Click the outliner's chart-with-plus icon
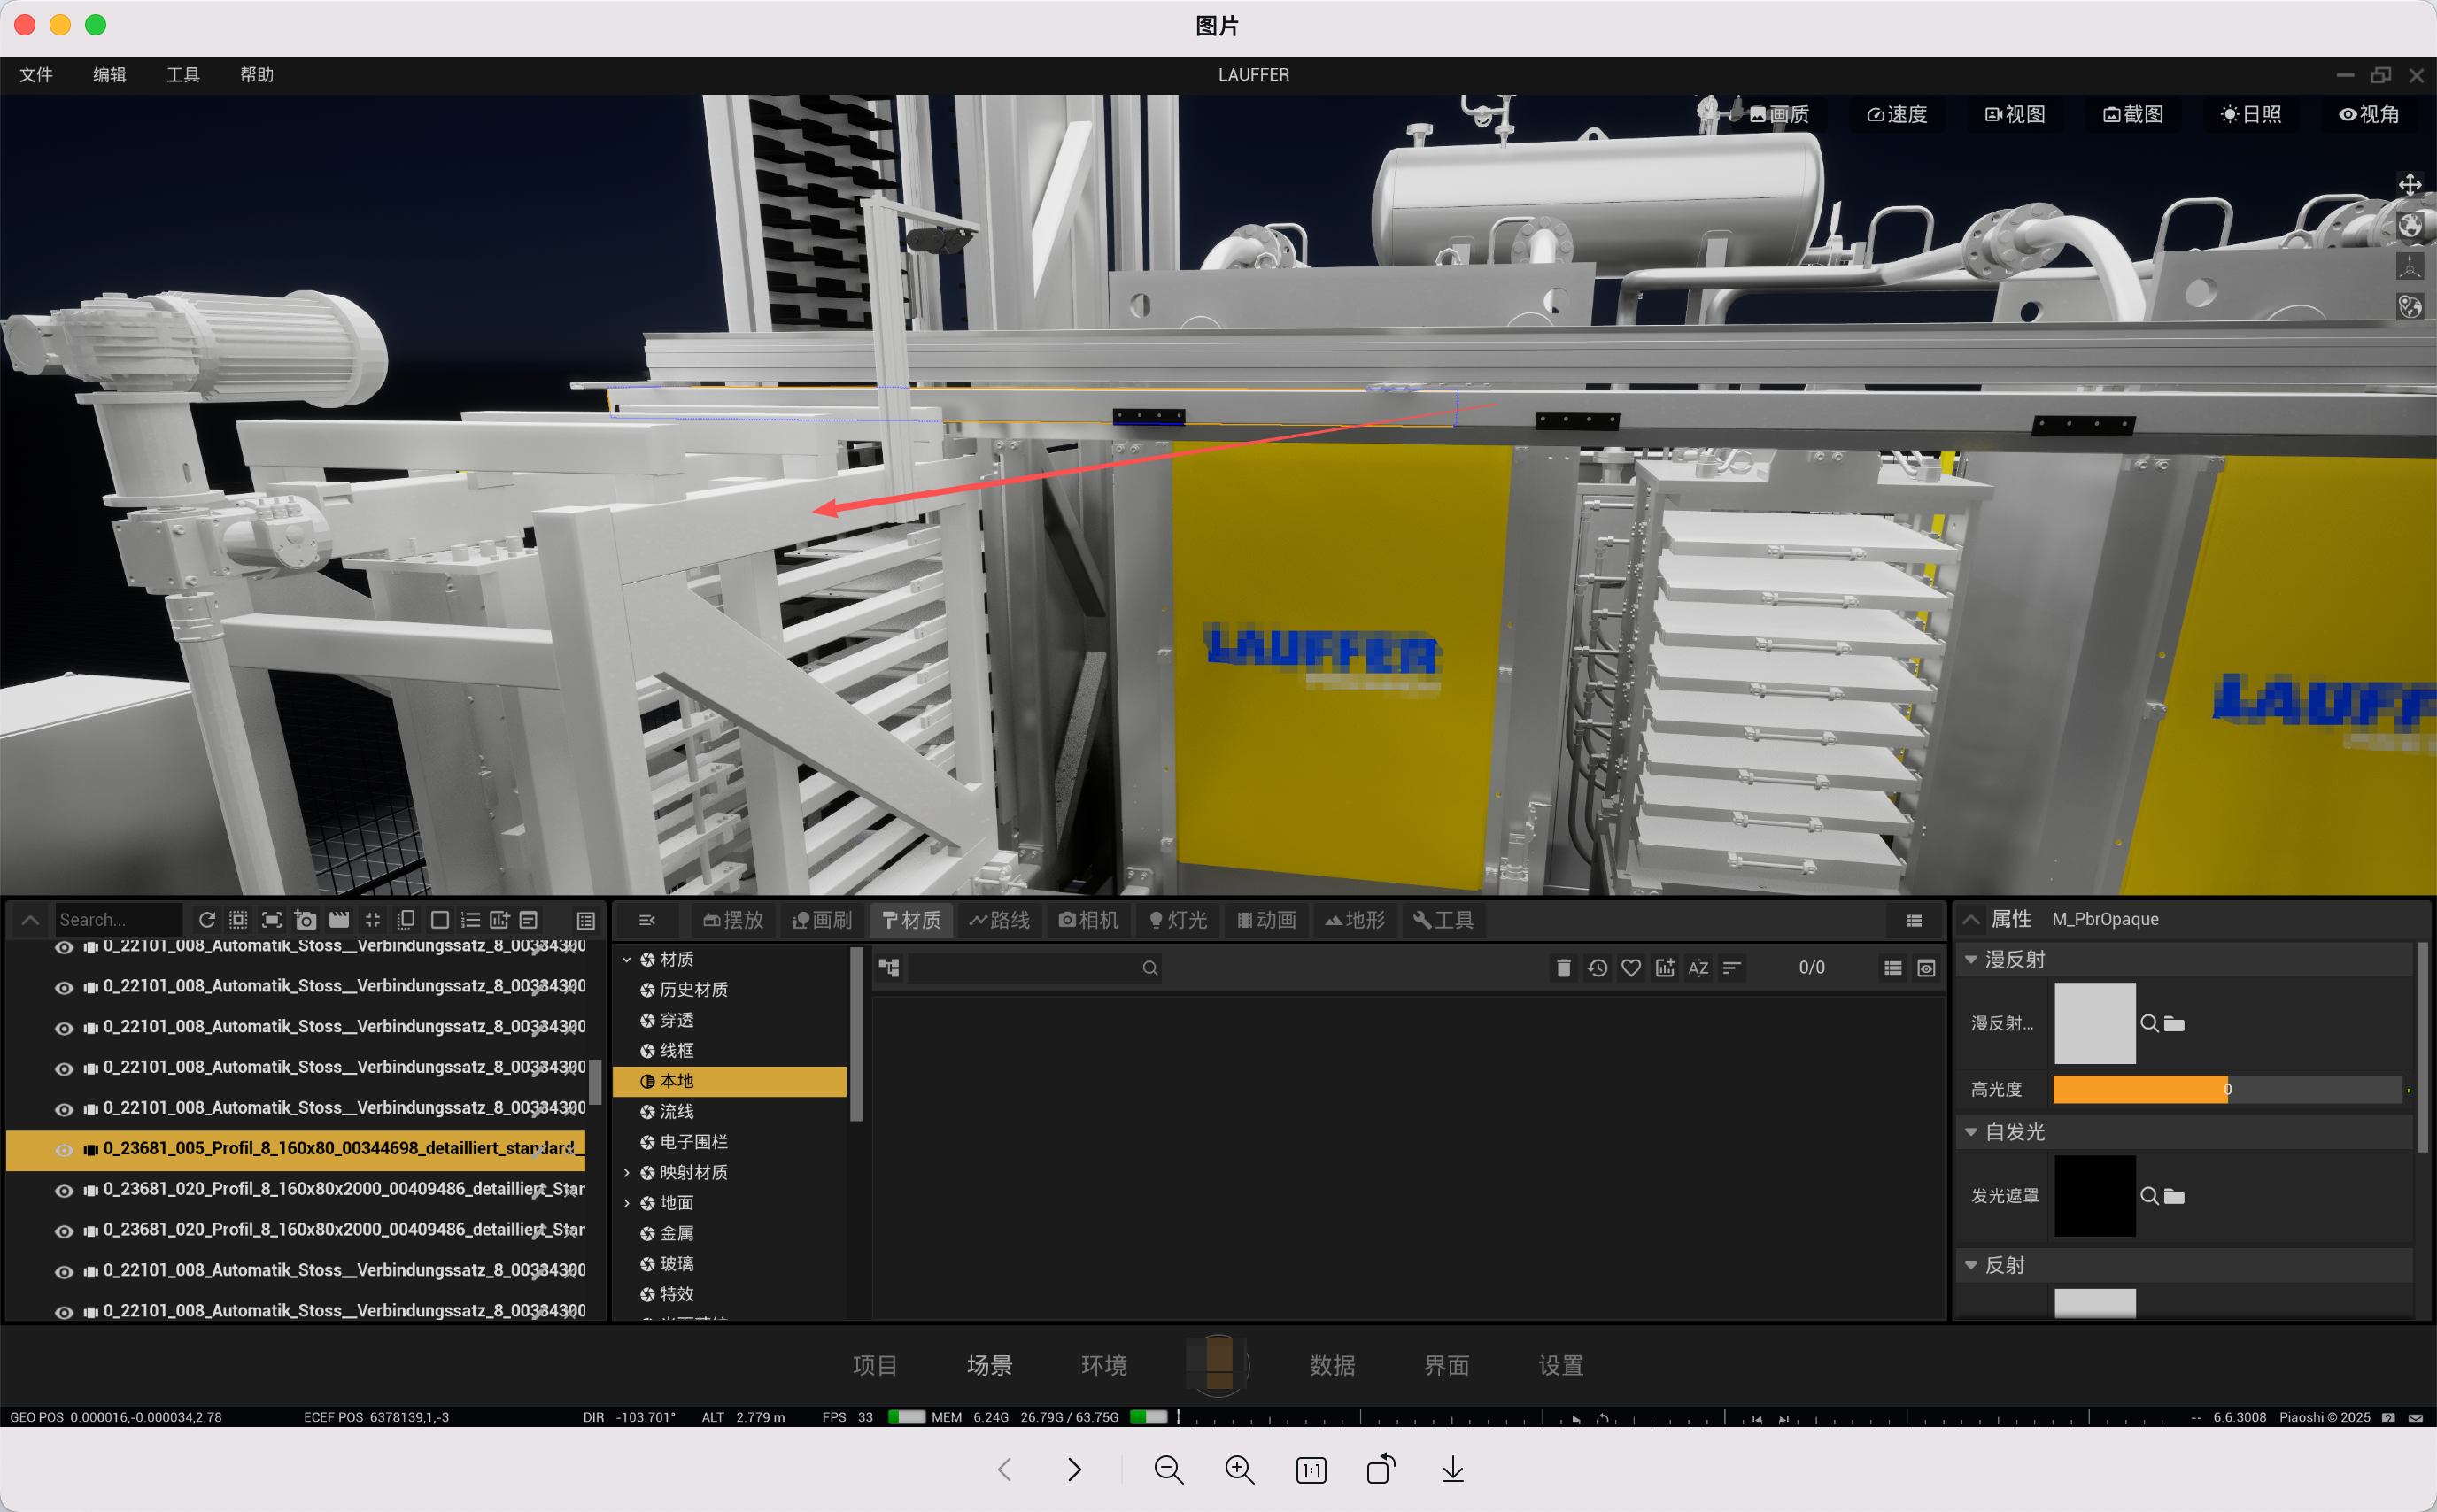 point(499,920)
